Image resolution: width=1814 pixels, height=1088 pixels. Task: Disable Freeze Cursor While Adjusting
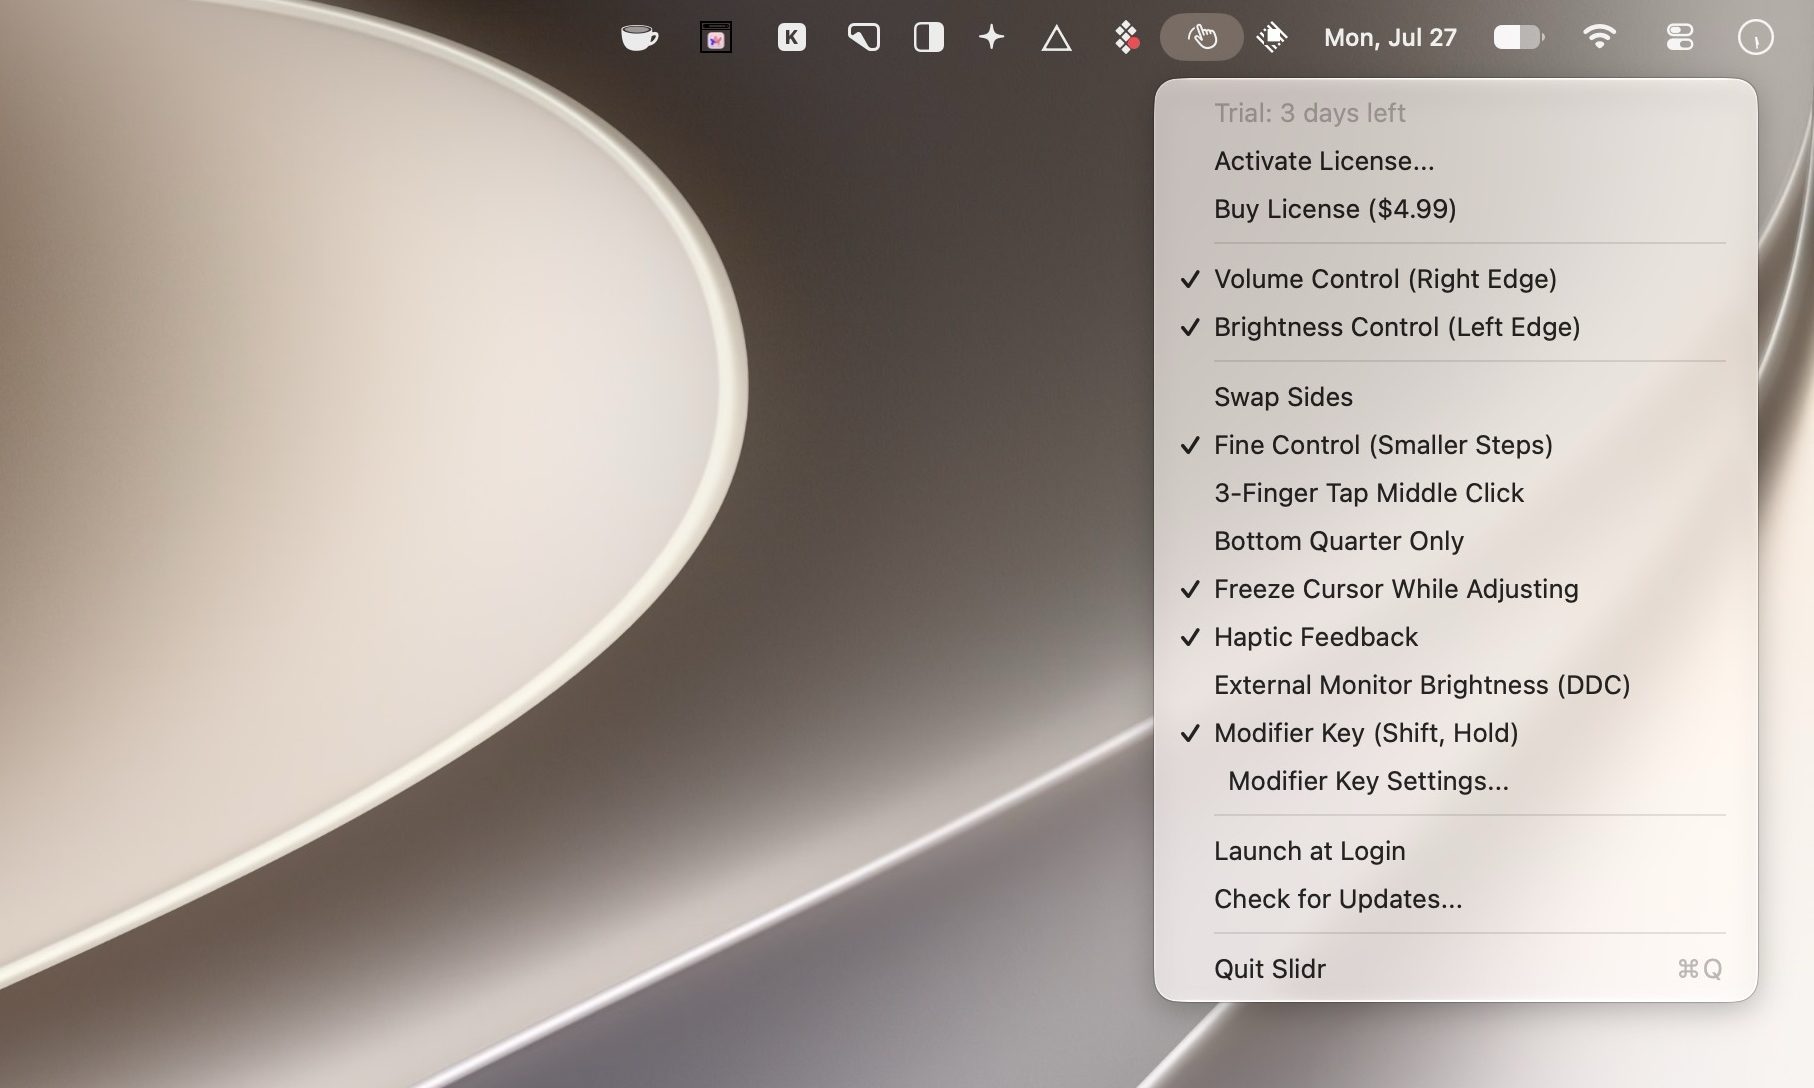(1455, 589)
